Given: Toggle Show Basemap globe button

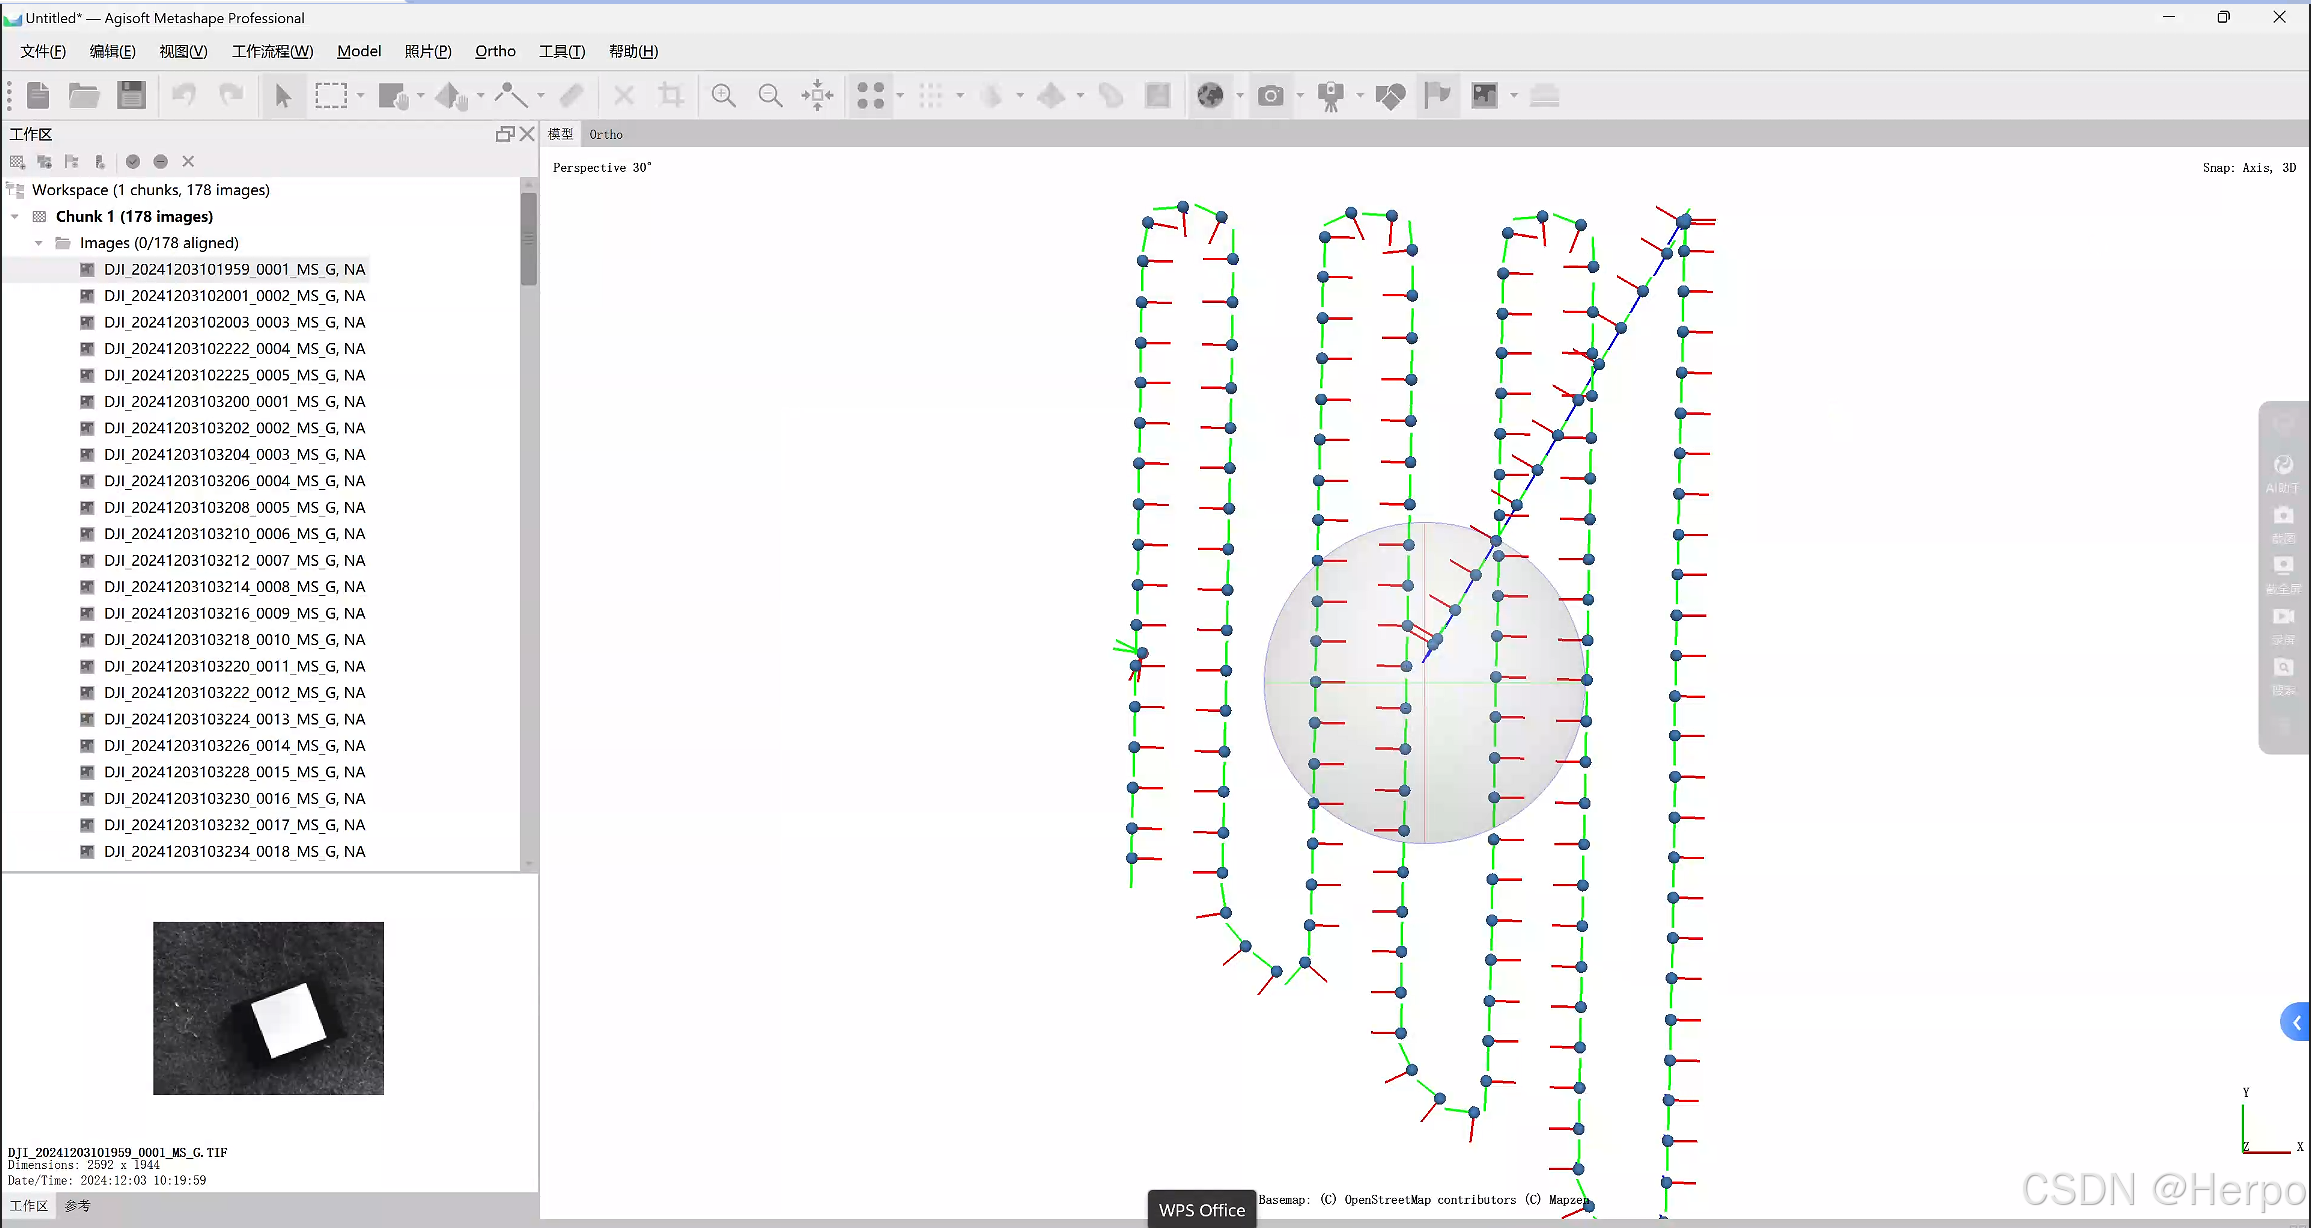Looking at the screenshot, I should click(1210, 95).
